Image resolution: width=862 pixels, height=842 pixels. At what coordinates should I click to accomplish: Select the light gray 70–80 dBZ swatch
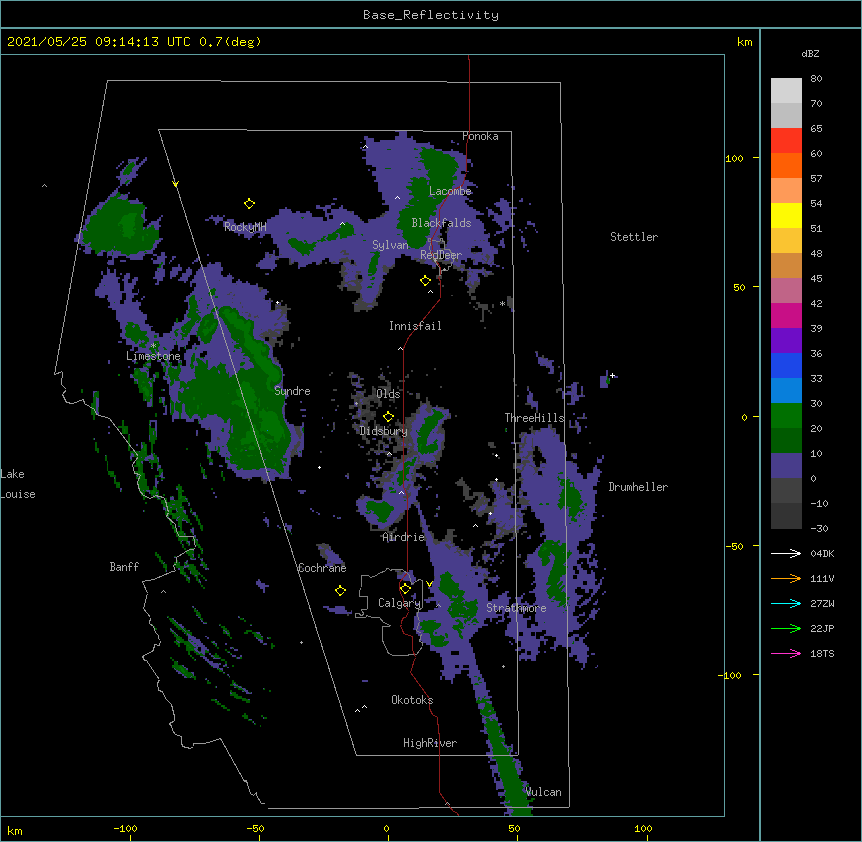pyautogui.click(x=786, y=91)
